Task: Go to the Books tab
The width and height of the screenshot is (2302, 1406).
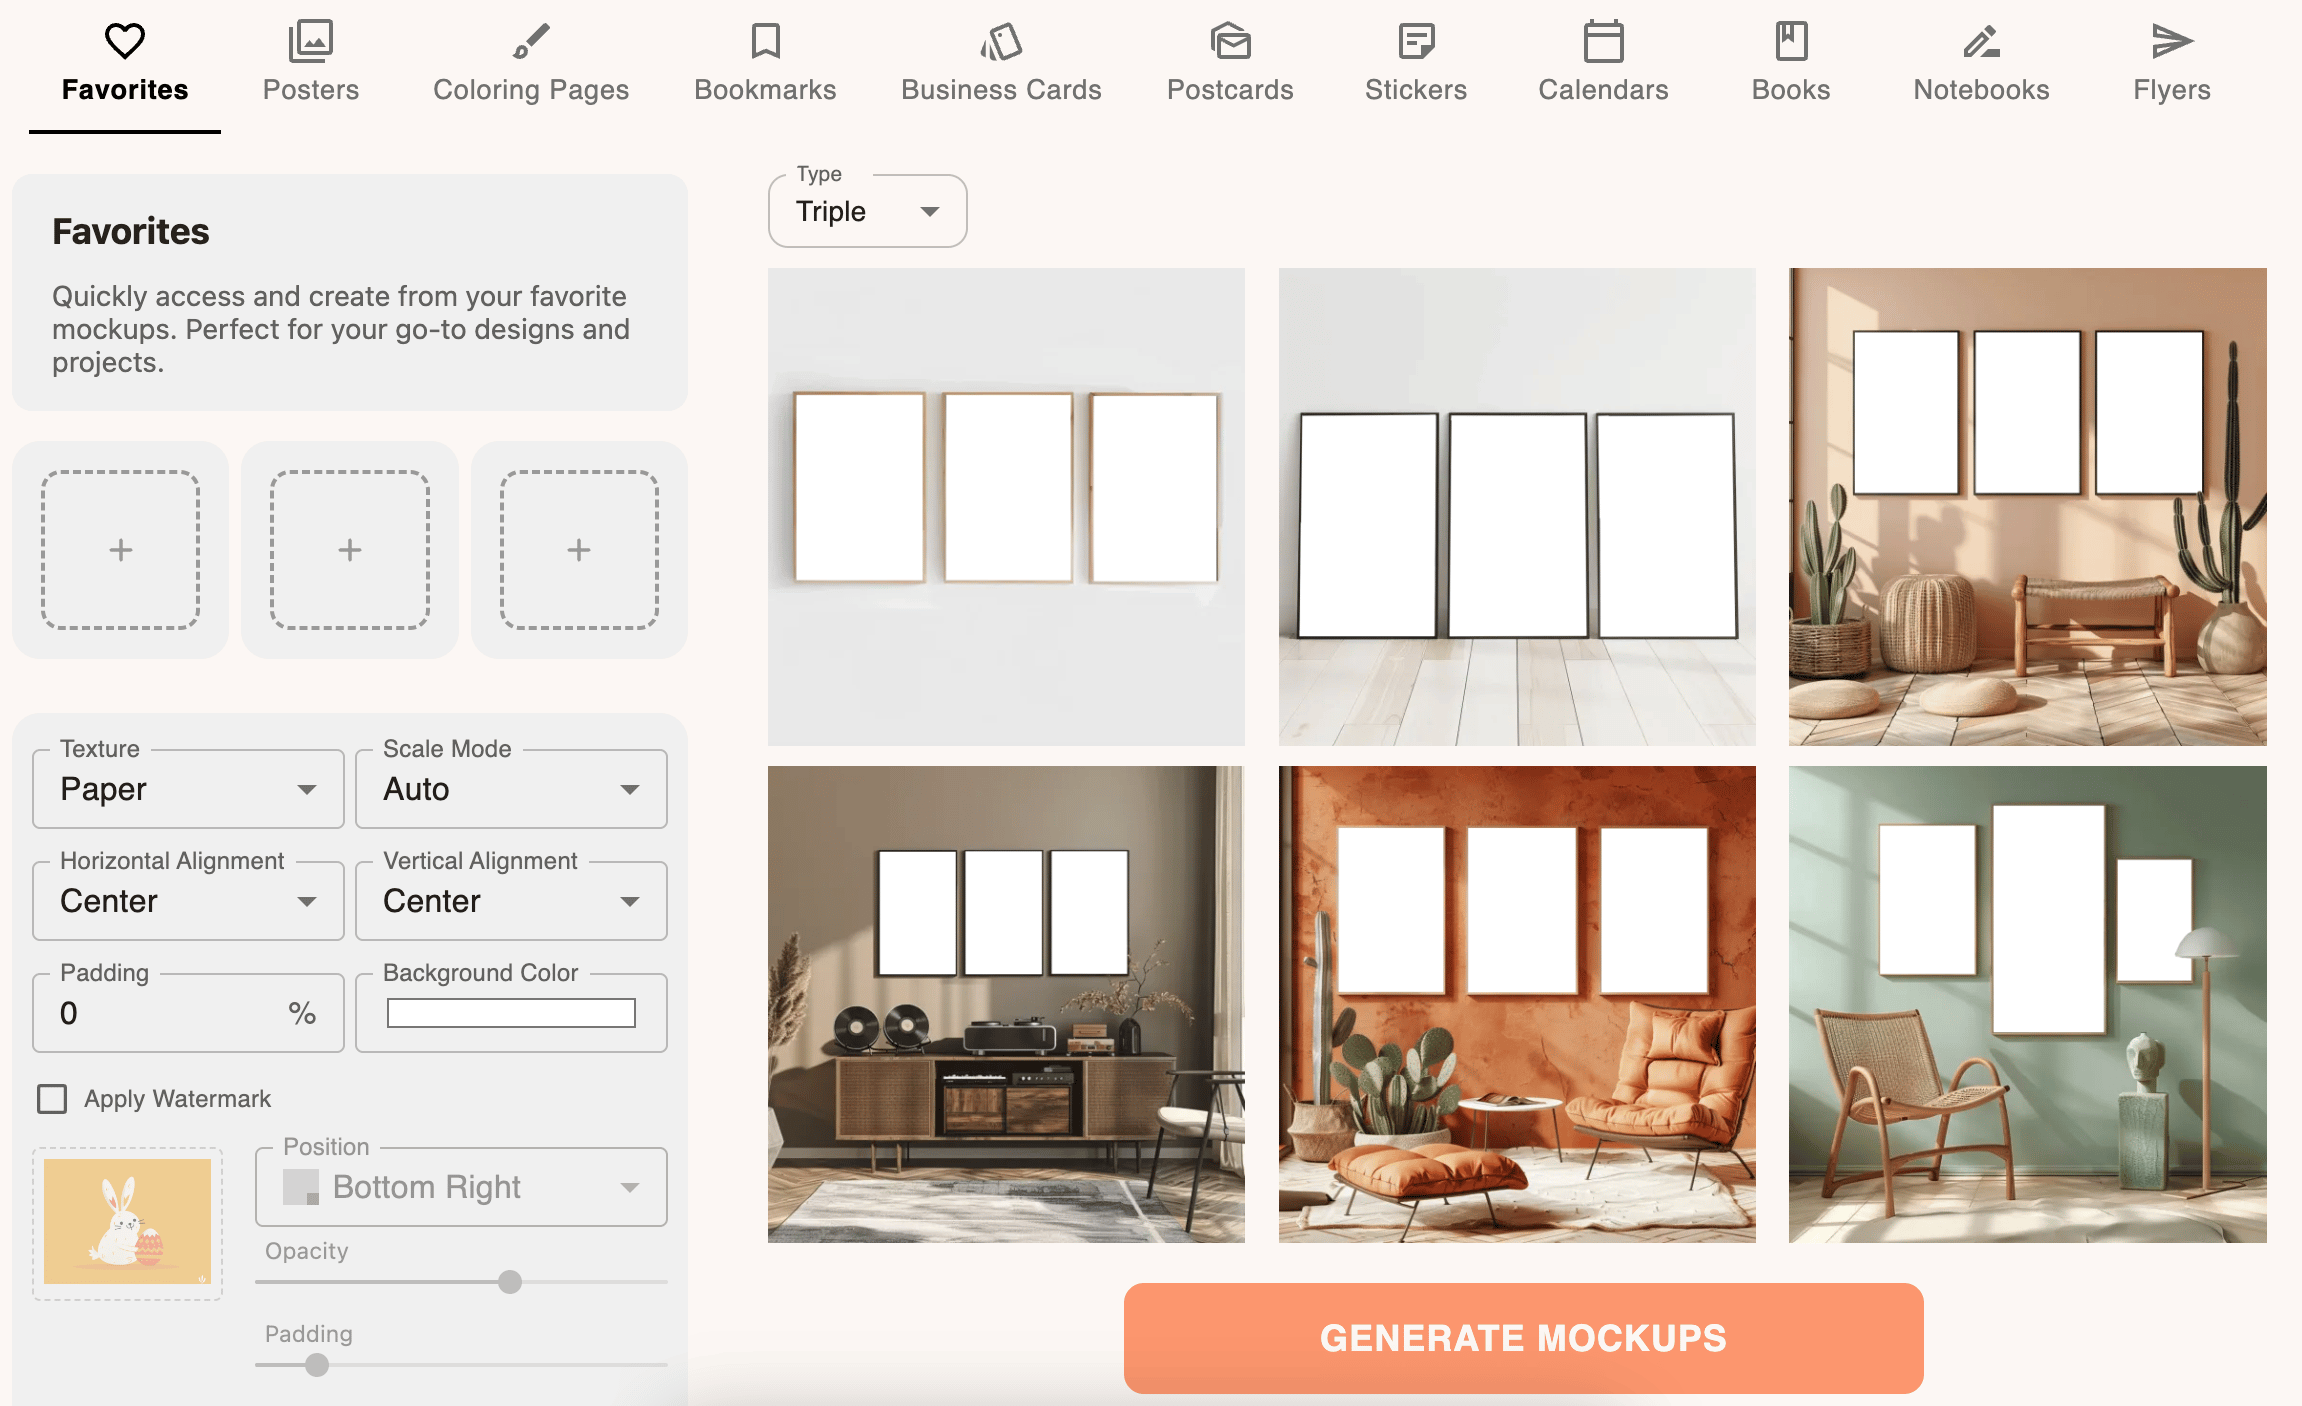Action: pos(1791,66)
